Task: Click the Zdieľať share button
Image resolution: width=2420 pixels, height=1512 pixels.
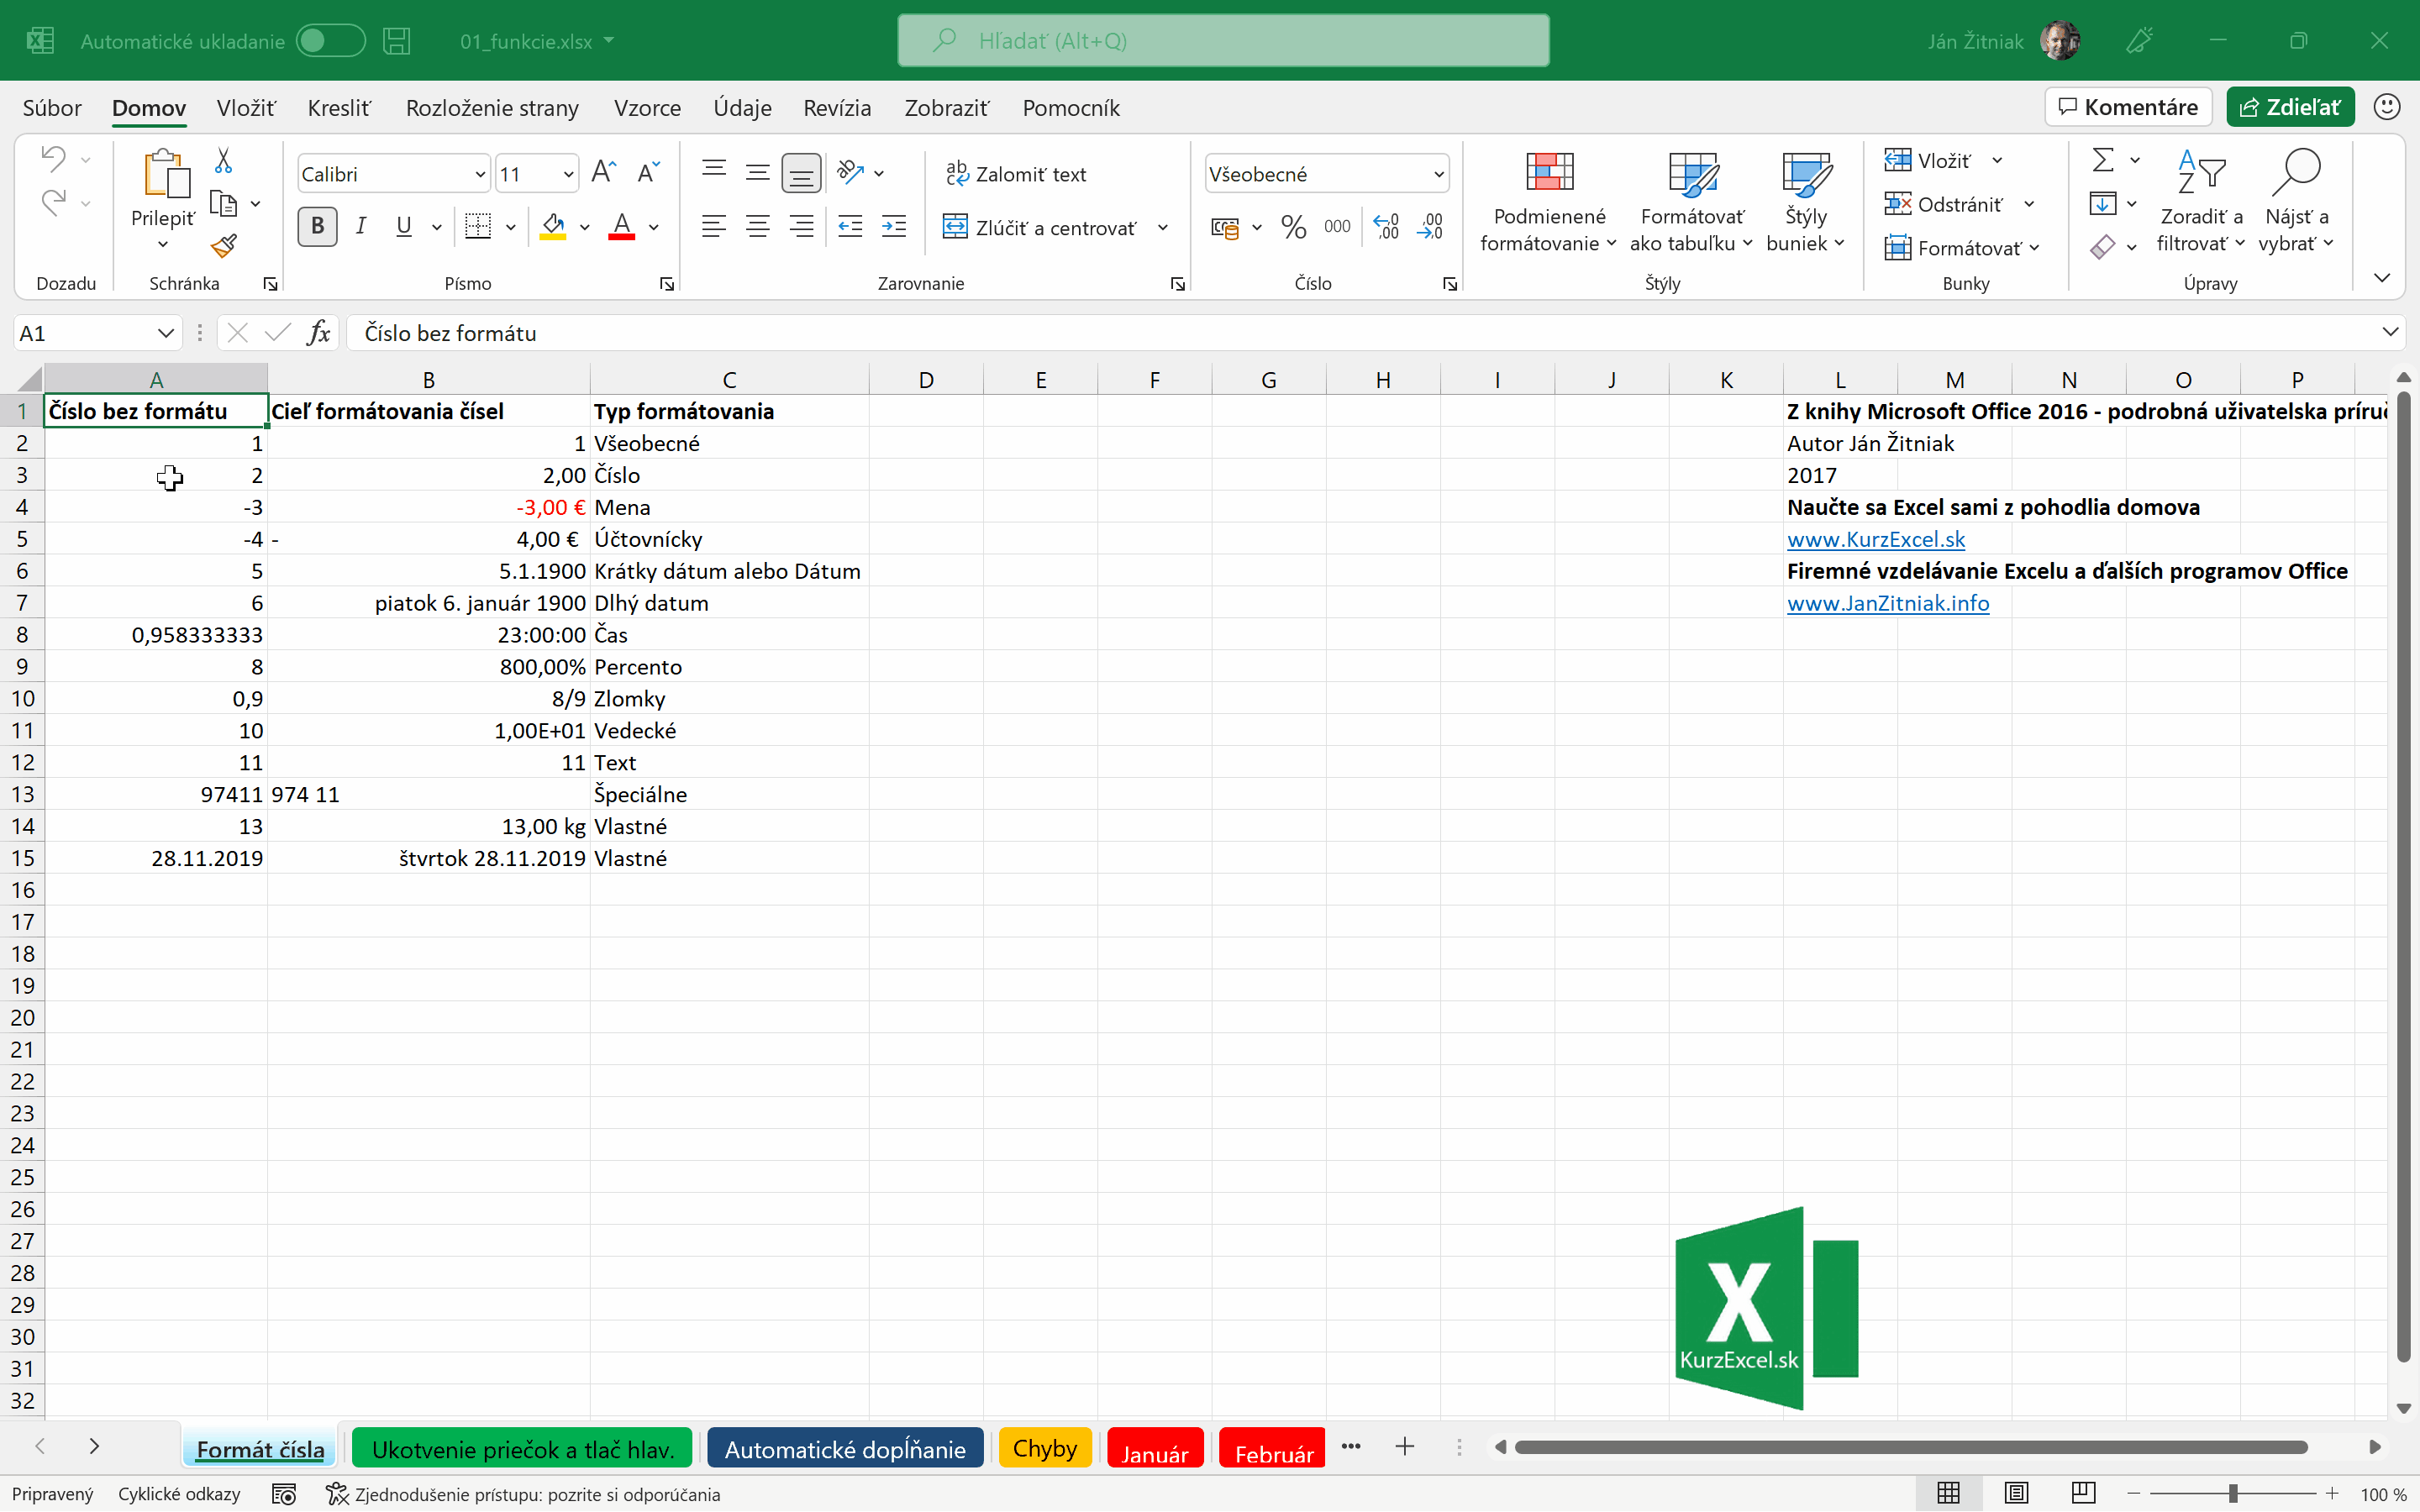Action: (x=2290, y=107)
